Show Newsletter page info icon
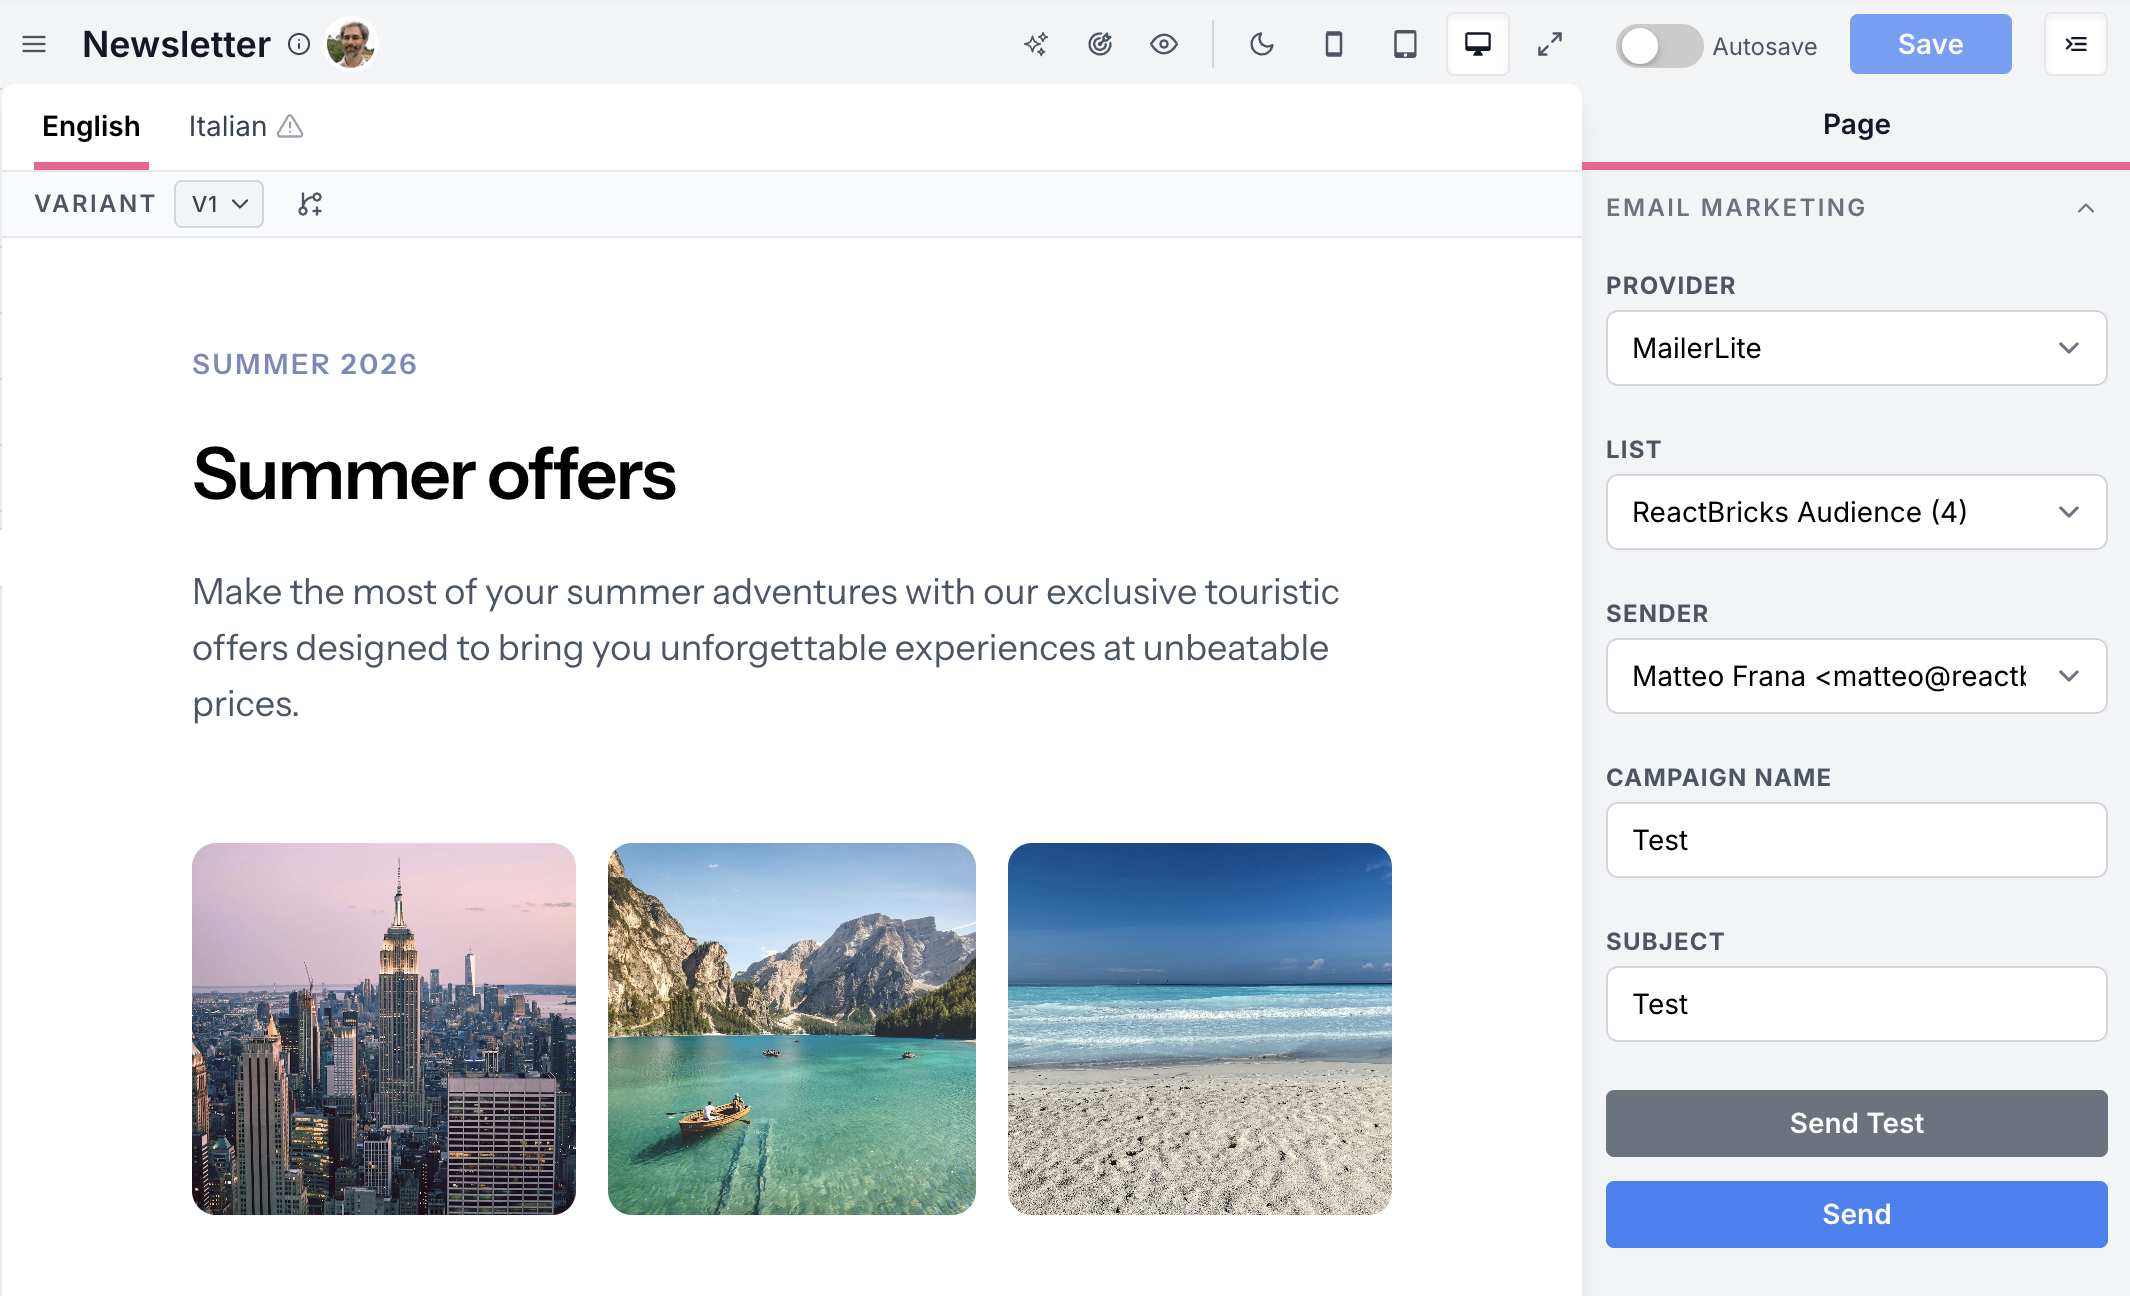The width and height of the screenshot is (2130, 1296). coord(299,44)
